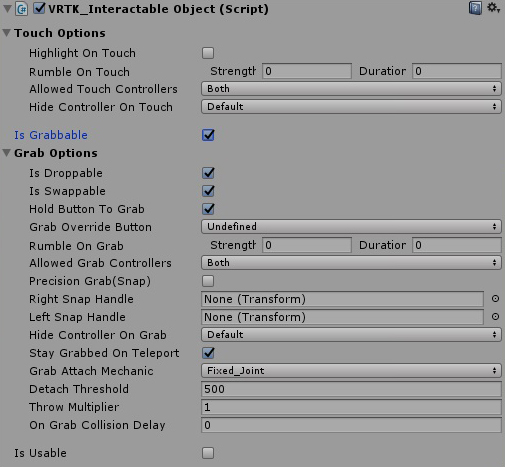Screen dimensions: 505x467
Task: Click the Right Snap Handle transform field
Action: 342,299
